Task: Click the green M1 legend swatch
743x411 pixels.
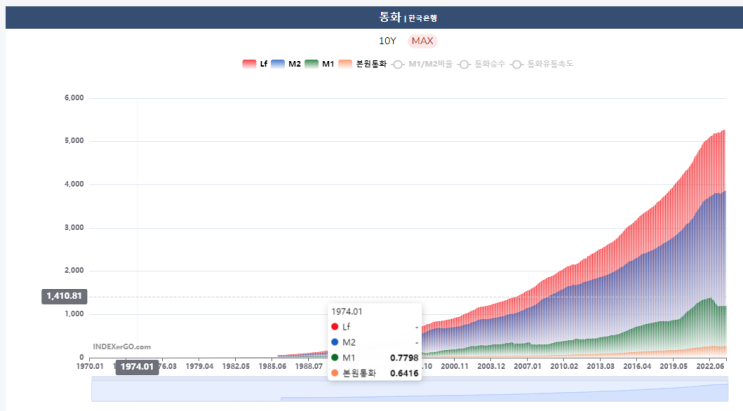Action: click(x=311, y=64)
